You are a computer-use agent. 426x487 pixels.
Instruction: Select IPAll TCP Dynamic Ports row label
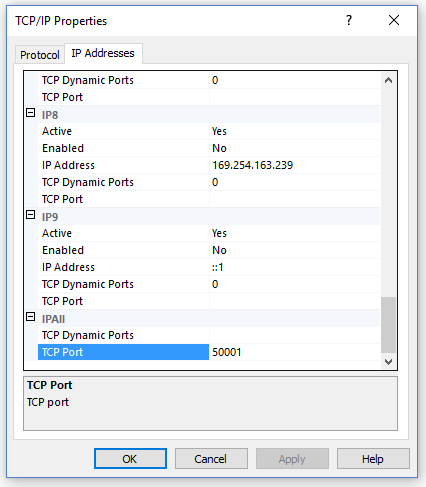coord(123,335)
